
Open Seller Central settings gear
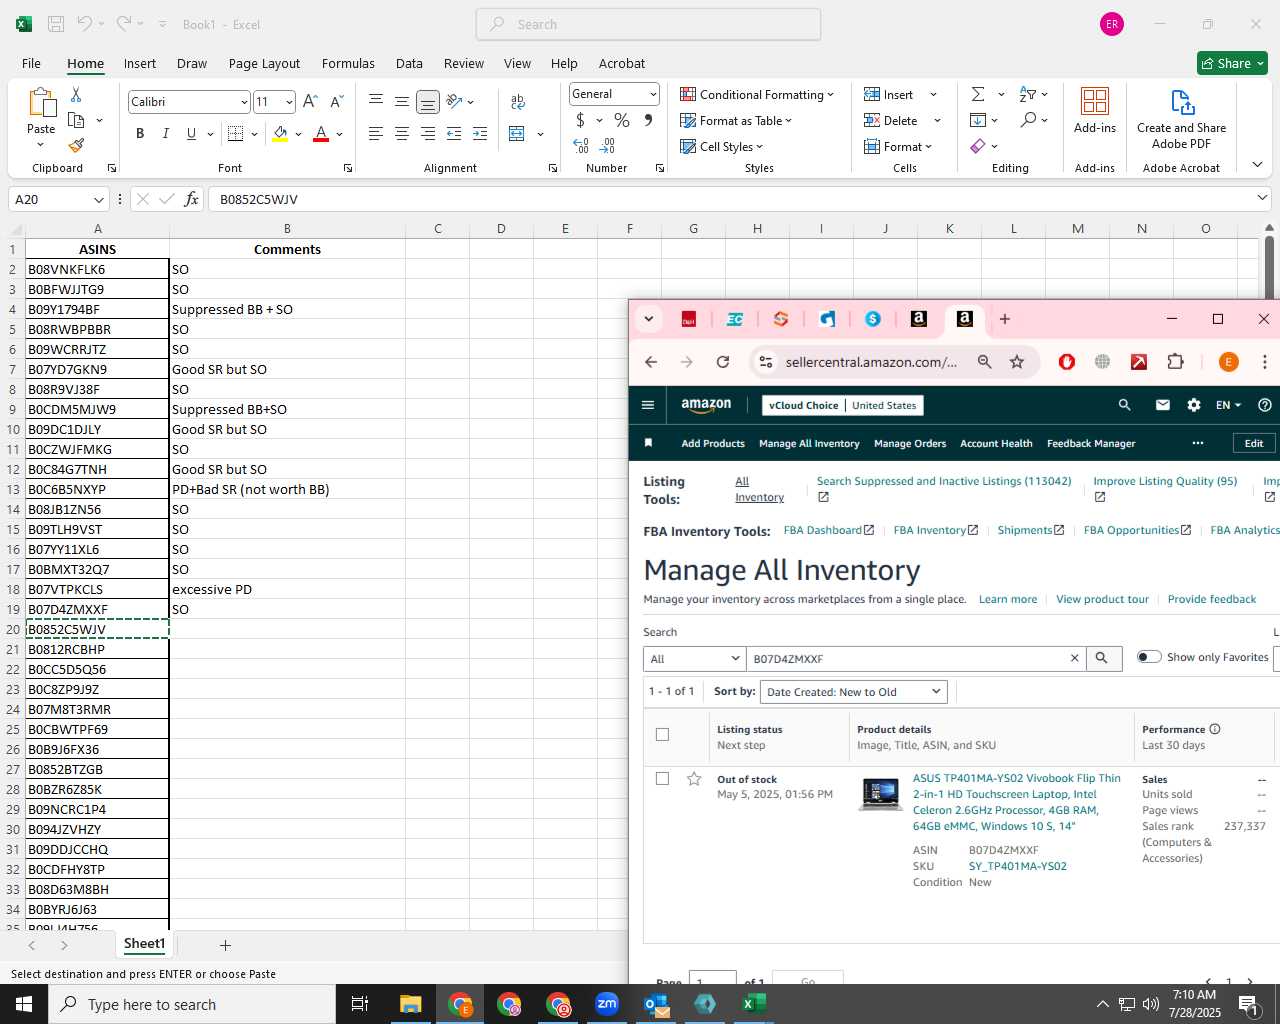tap(1193, 405)
